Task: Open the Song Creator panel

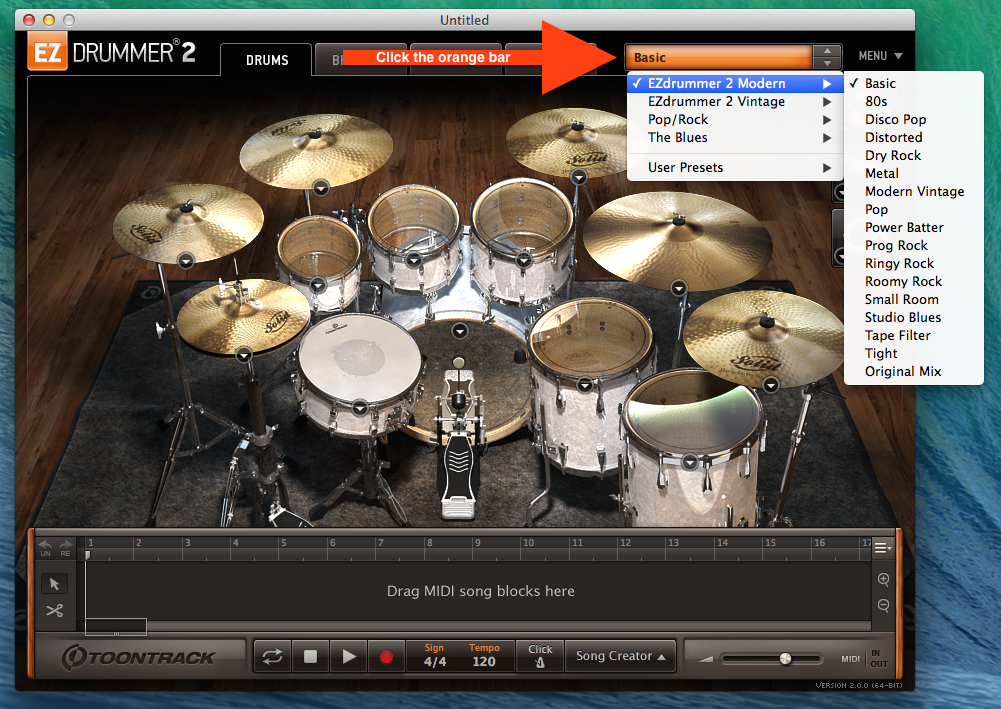Action: (x=620, y=657)
